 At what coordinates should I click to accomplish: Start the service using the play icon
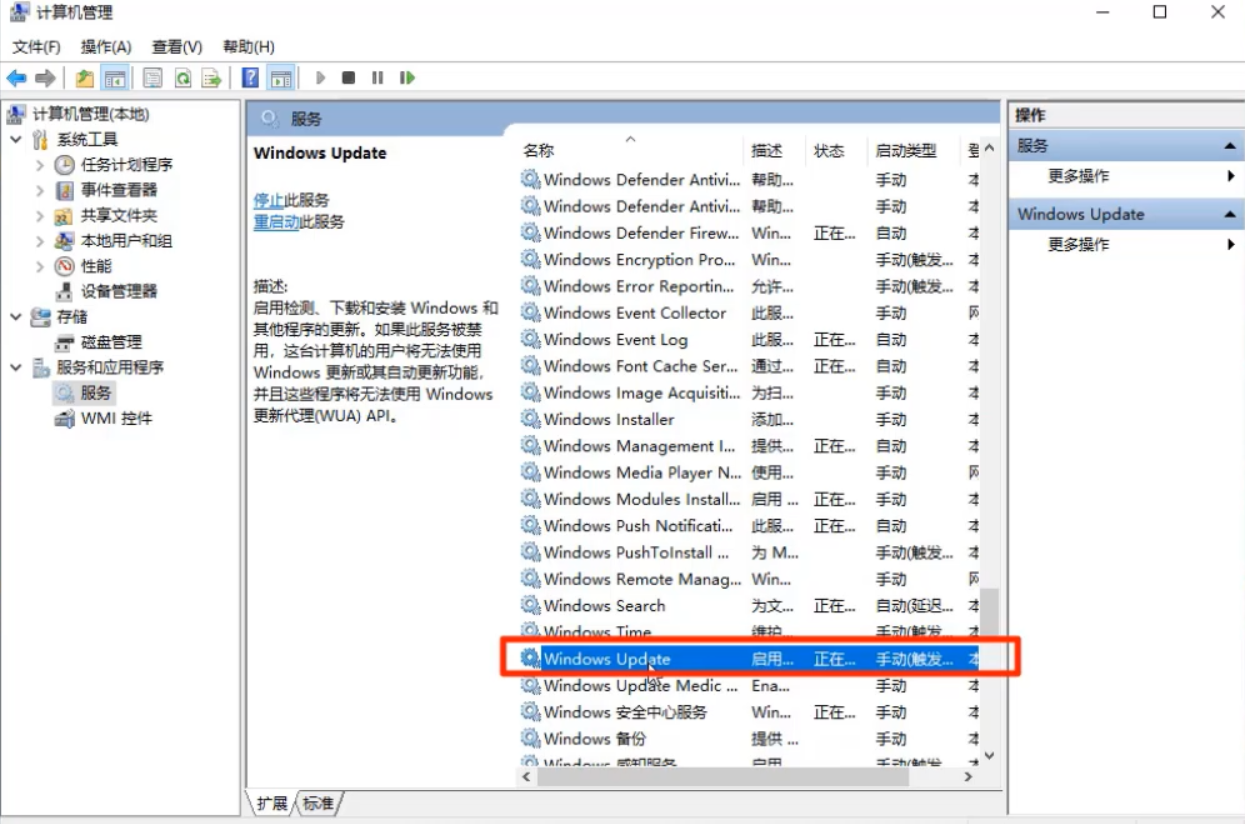pos(323,77)
